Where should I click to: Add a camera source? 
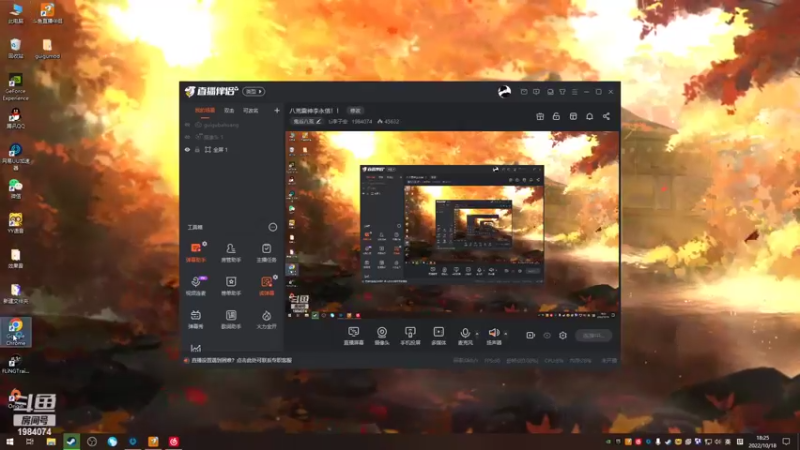coord(382,336)
